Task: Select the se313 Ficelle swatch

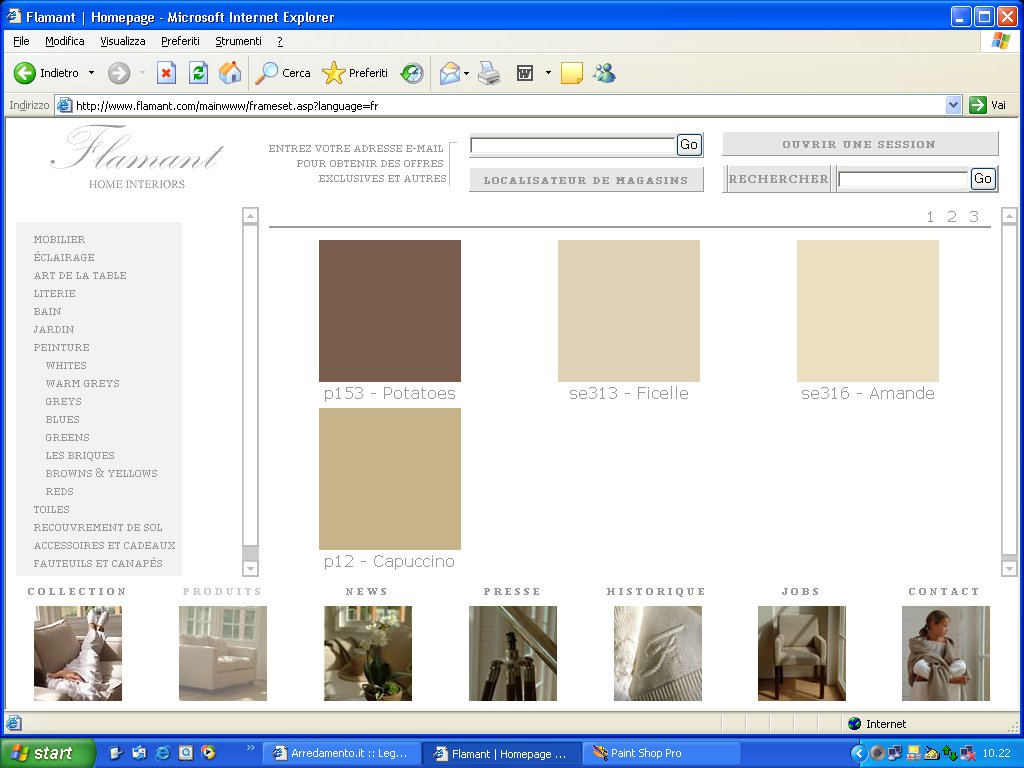Action: [x=629, y=311]
